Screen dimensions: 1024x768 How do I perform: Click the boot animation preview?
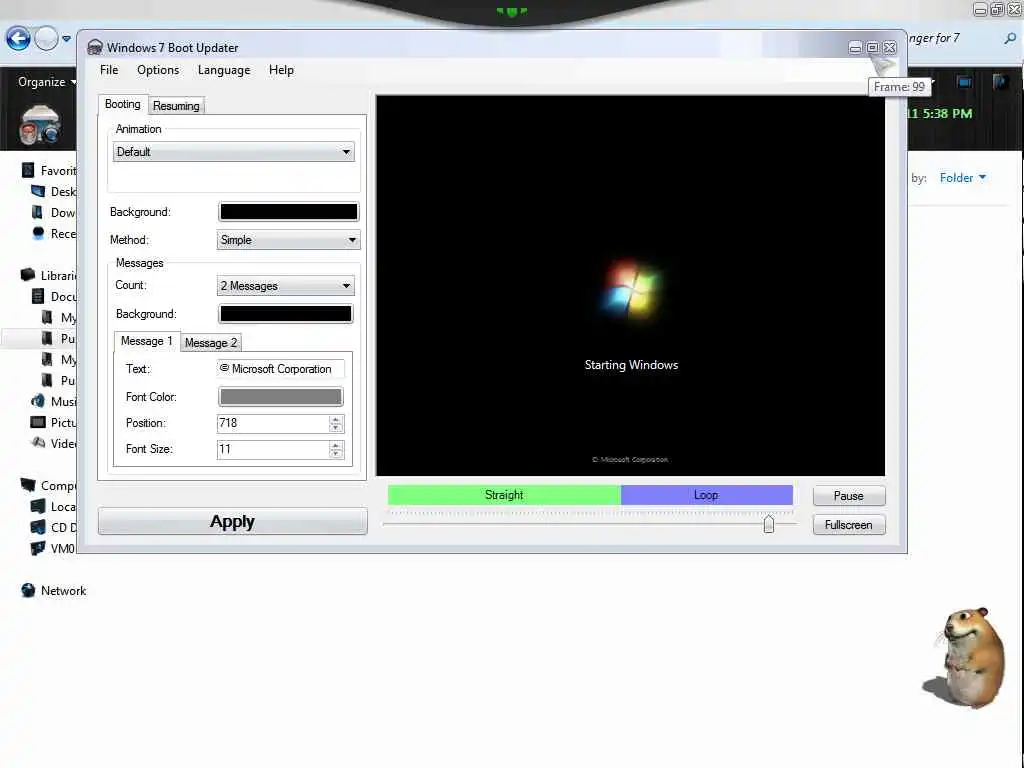tap(631, 285)
